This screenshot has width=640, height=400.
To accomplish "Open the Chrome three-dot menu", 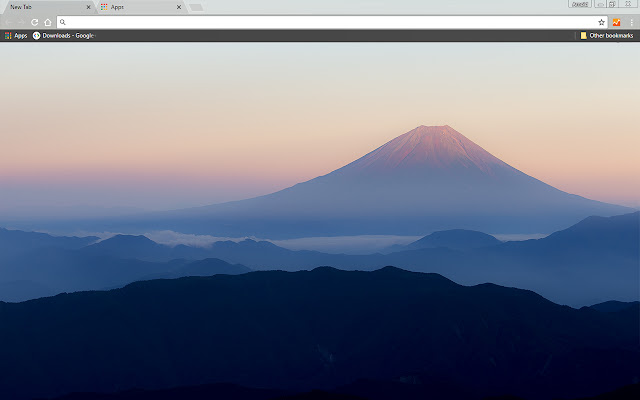I will (631, 22).
